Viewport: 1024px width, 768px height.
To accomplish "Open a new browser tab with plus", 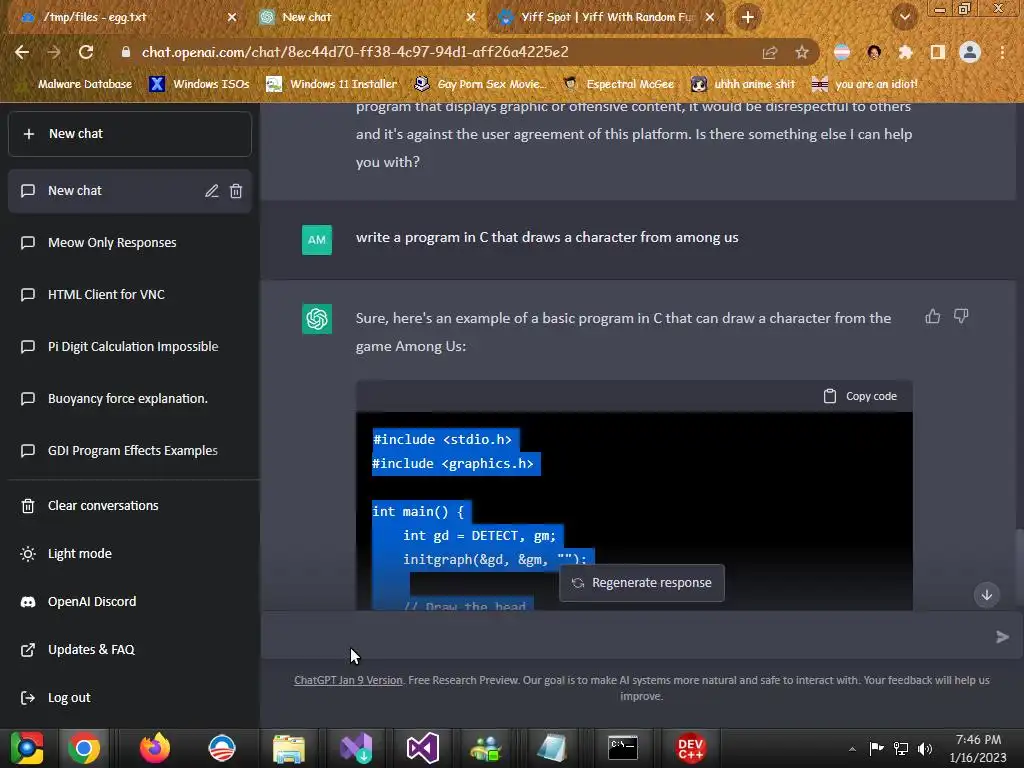I will tap(748, 17).
